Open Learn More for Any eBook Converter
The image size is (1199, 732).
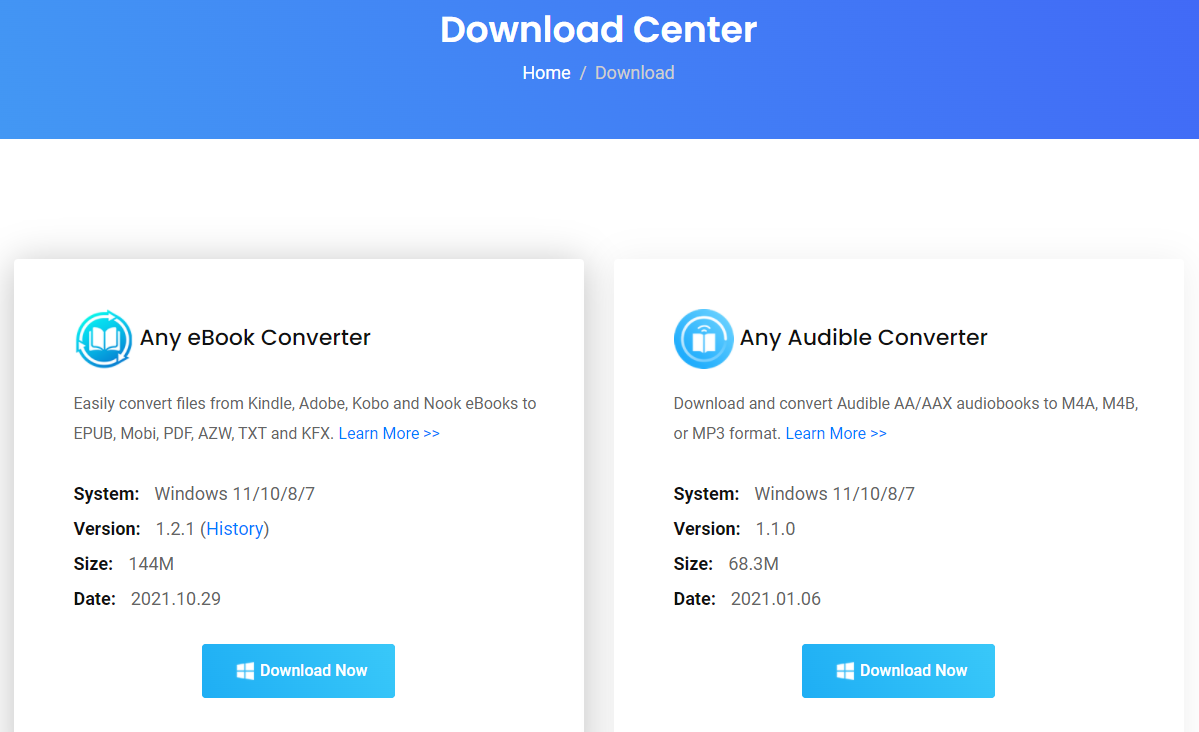[x=389, y=434]
